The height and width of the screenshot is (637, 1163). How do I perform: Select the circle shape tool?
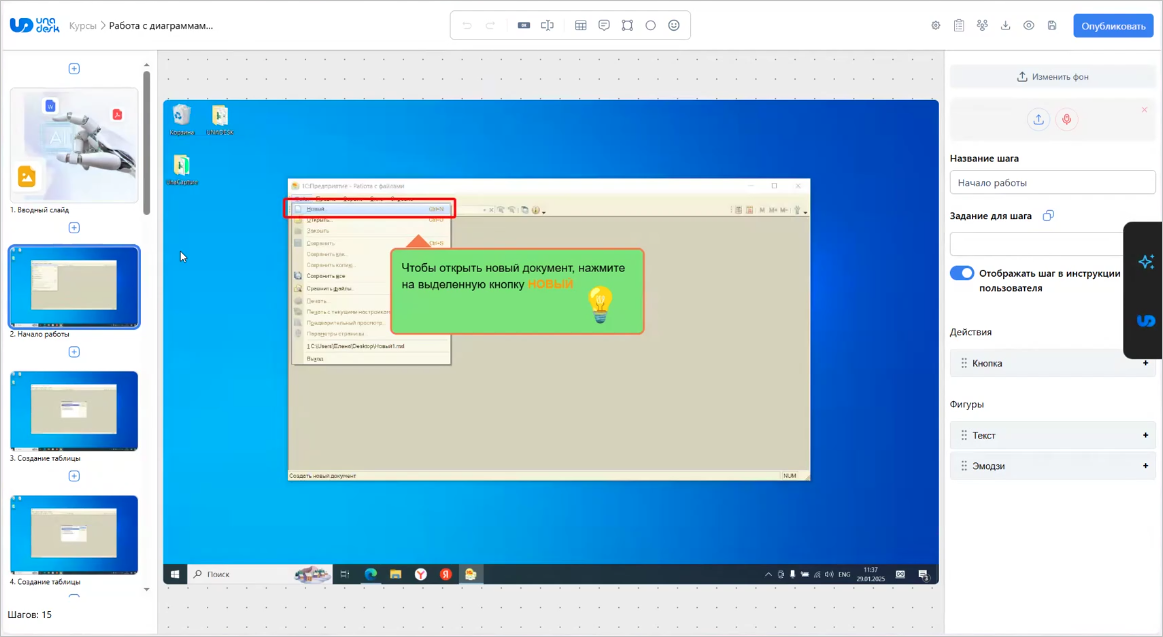(650, 25)
